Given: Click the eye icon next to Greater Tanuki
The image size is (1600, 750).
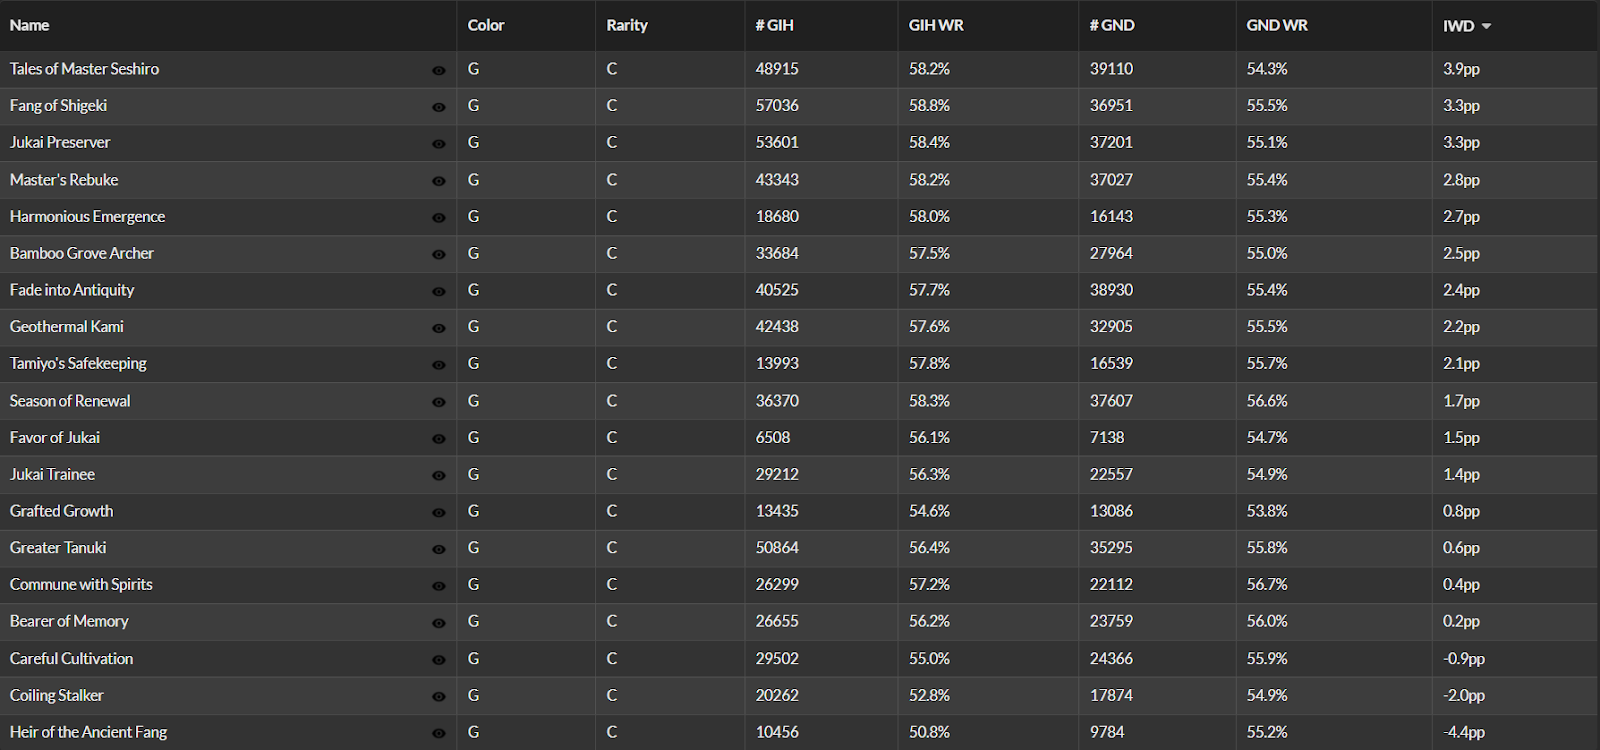Looking at the screenshot, I should (438, 549).
